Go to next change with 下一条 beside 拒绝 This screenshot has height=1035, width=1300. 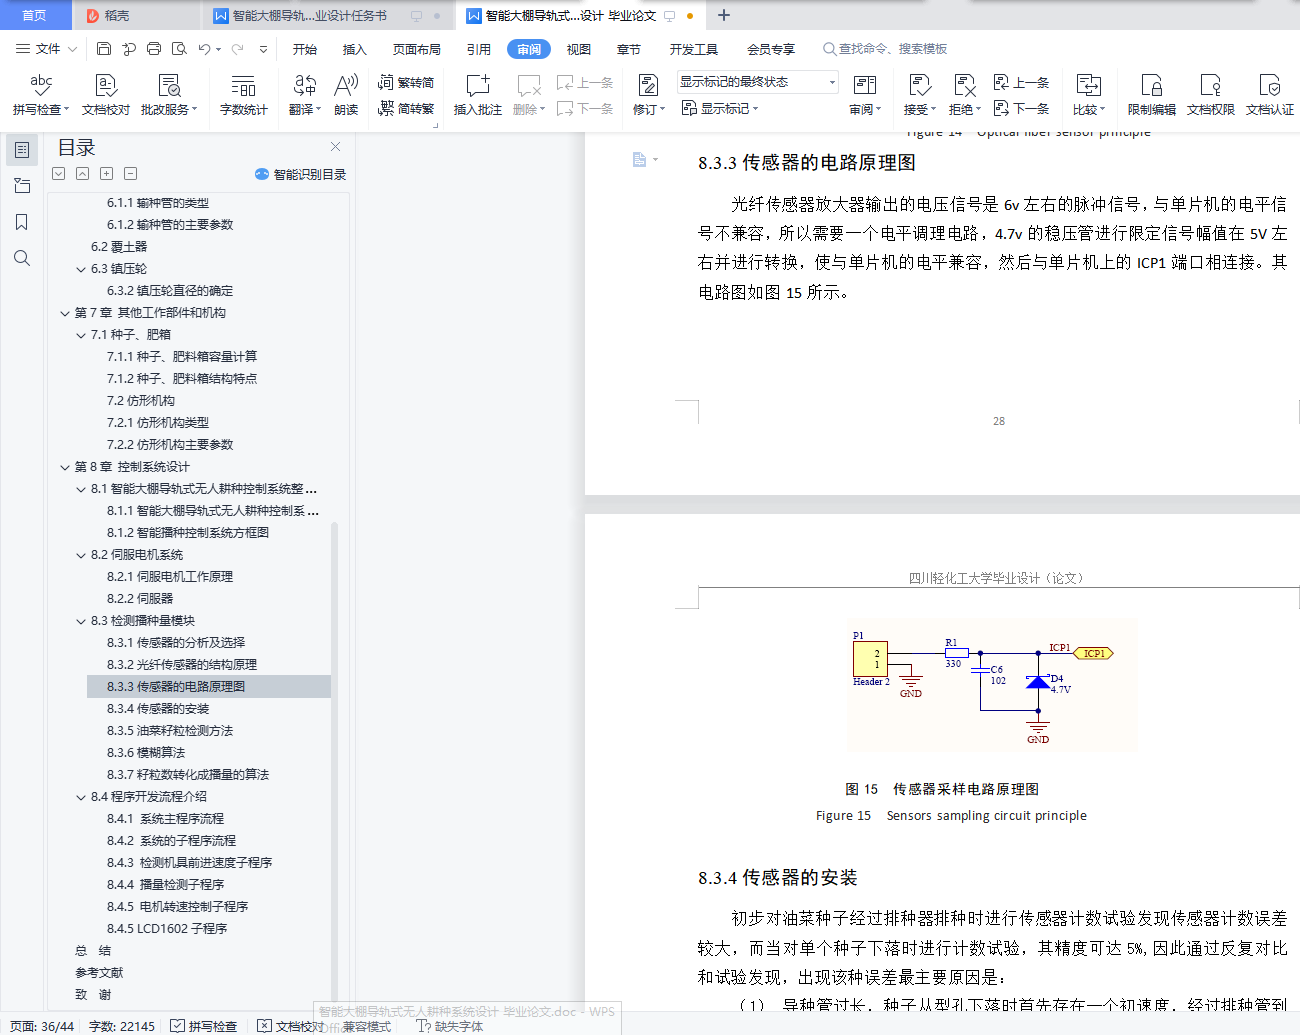click(1021, 108)
